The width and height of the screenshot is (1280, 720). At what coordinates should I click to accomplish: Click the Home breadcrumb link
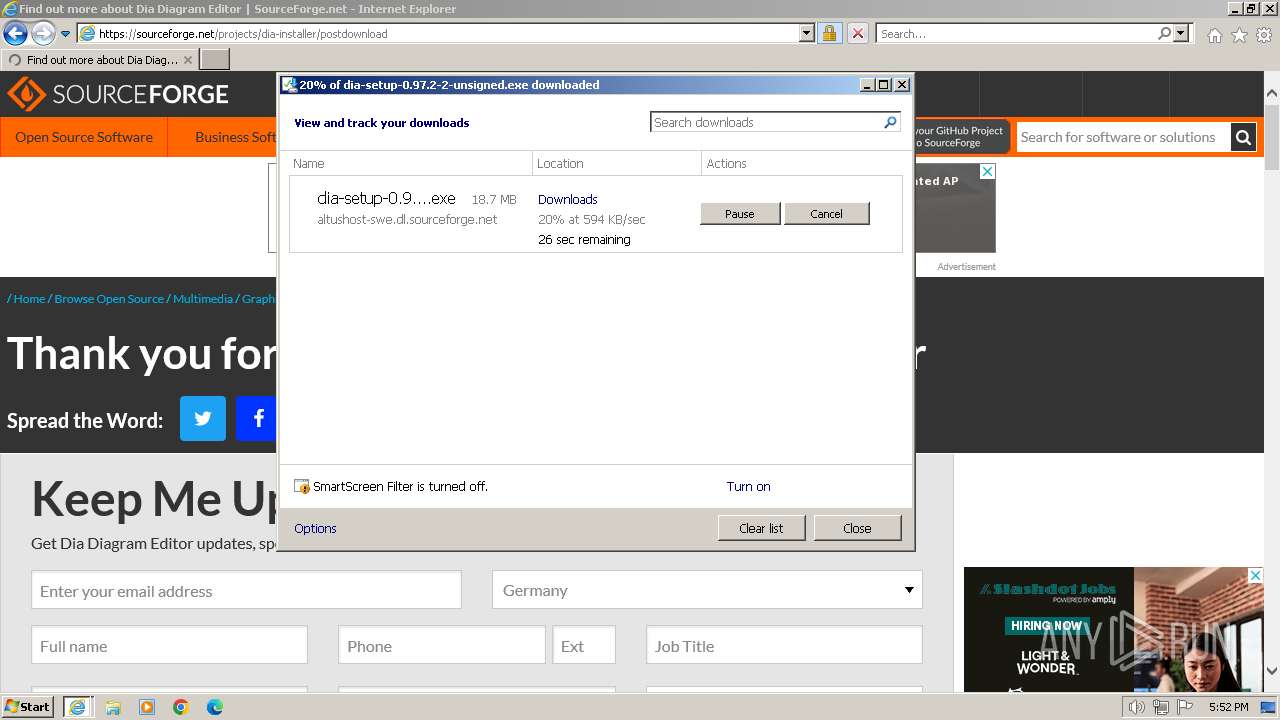(29, 298)
